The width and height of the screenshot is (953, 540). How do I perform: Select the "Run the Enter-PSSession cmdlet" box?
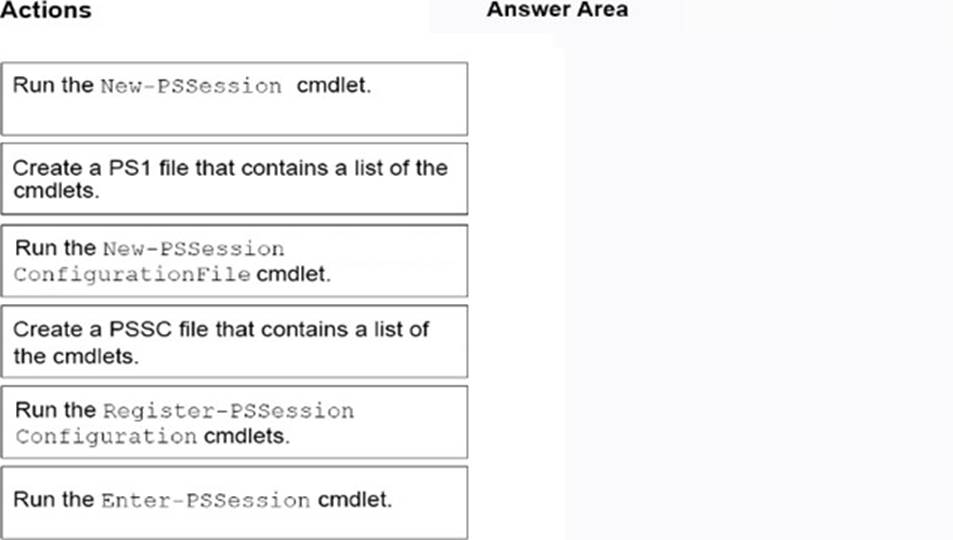pyautogui.click(x=234, y=502)
